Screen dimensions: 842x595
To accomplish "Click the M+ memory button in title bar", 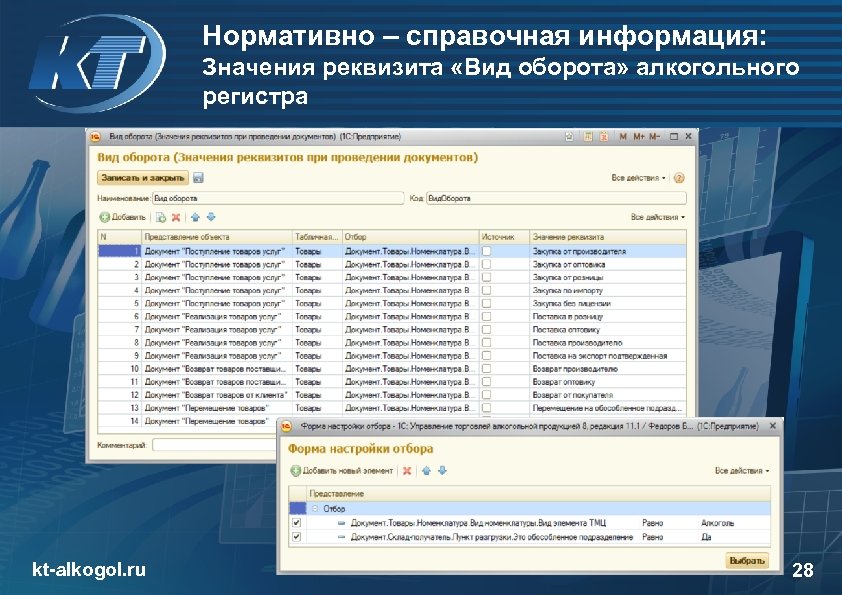I will 638,137.
